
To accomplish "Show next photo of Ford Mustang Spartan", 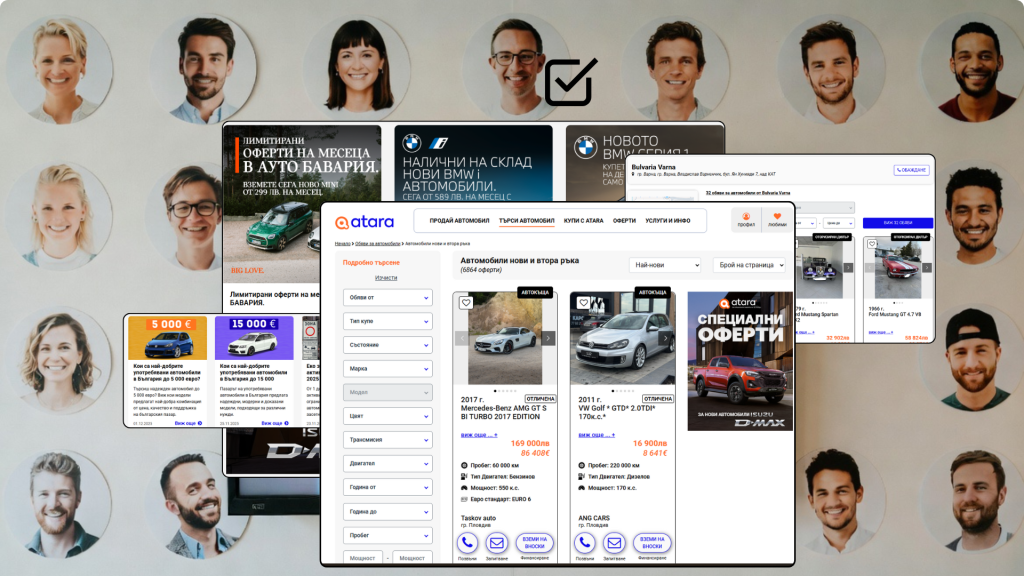I will 848,268.
